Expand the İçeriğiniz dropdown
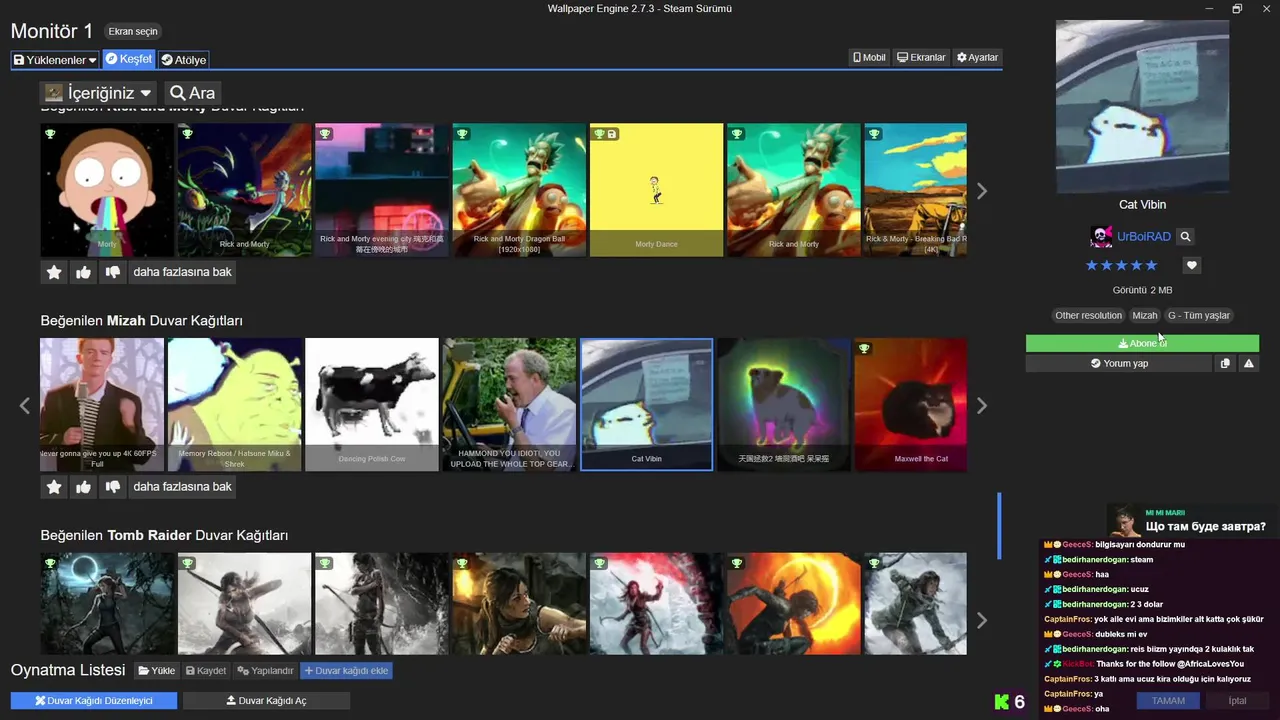 tap(98, 93)
